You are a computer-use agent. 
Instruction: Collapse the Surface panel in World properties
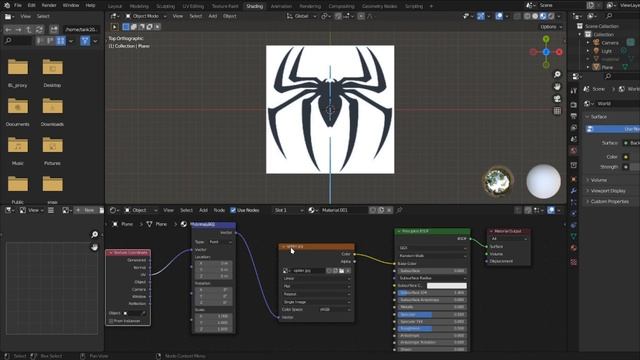(598, 117)
